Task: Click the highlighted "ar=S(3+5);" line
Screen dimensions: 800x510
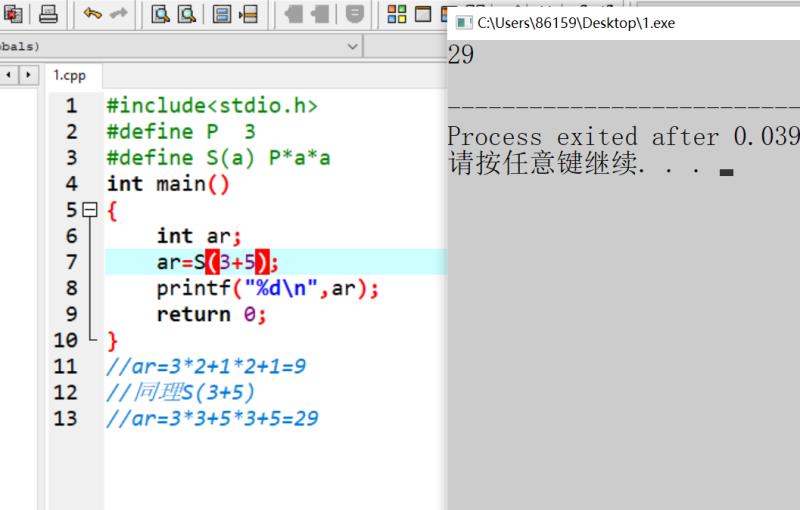Action: click(218, 262)
